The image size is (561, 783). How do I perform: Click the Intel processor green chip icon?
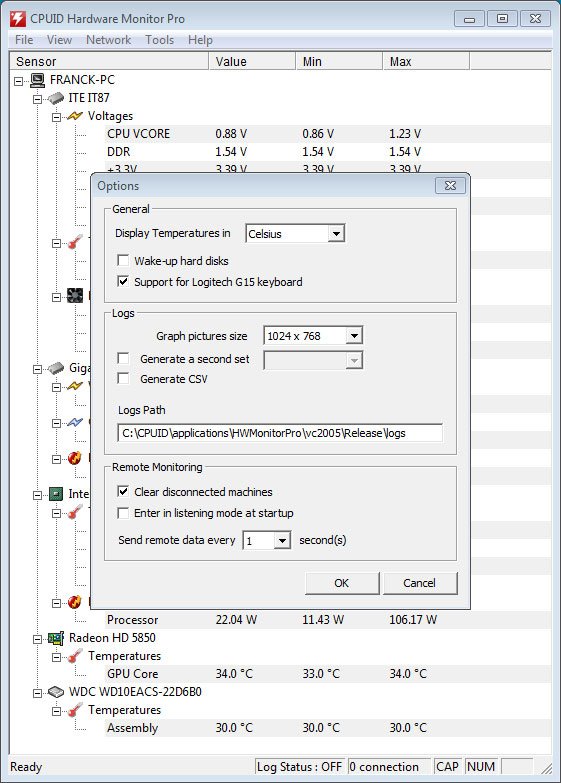pyautogui.click(x=56, y=494)
